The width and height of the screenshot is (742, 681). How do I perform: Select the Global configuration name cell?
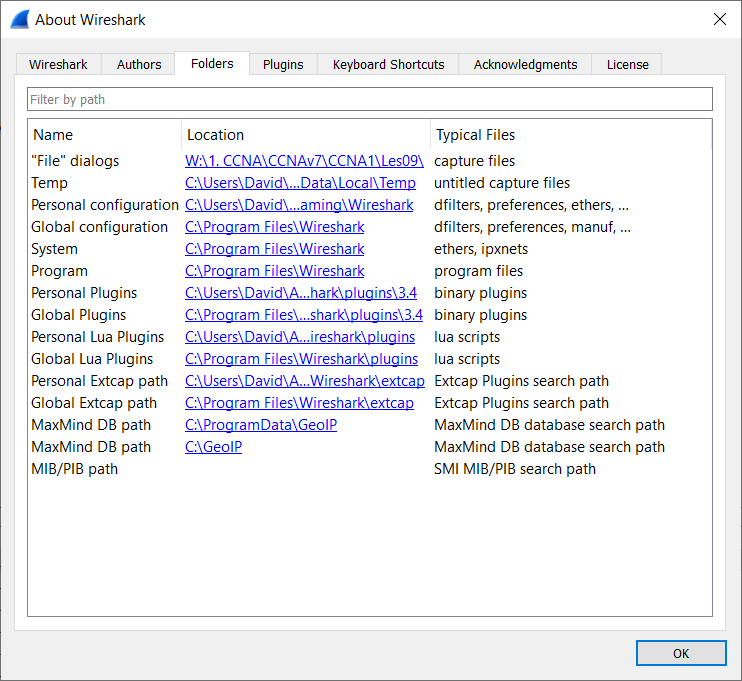99,227
